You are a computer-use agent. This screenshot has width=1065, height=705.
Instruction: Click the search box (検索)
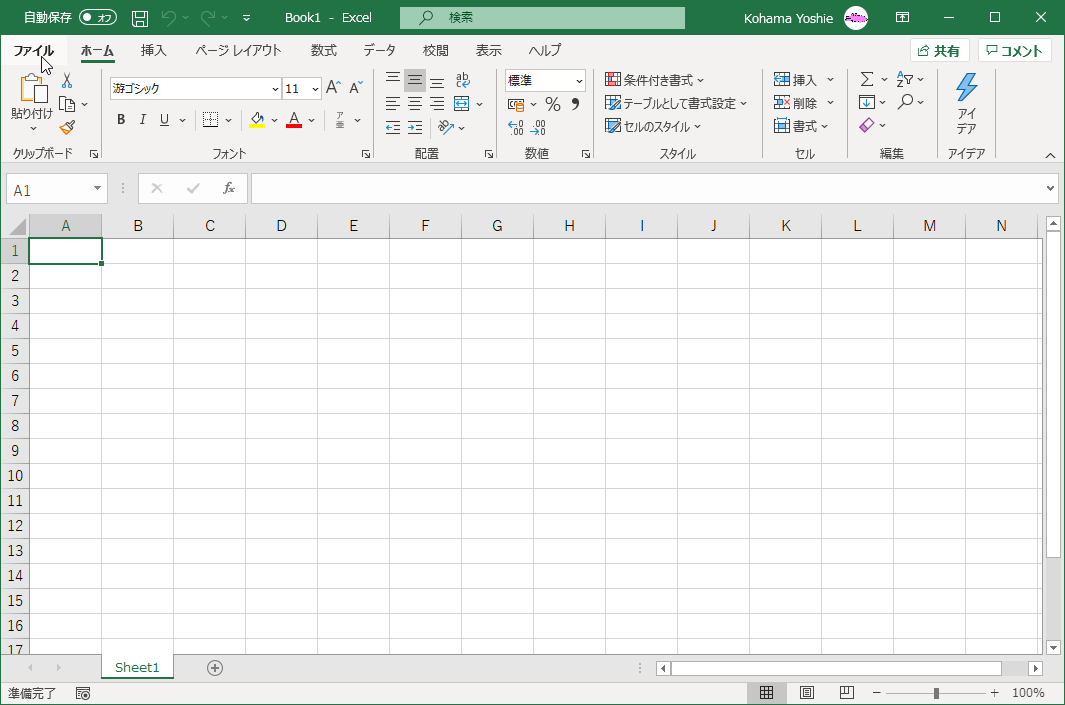coord(542,18)
